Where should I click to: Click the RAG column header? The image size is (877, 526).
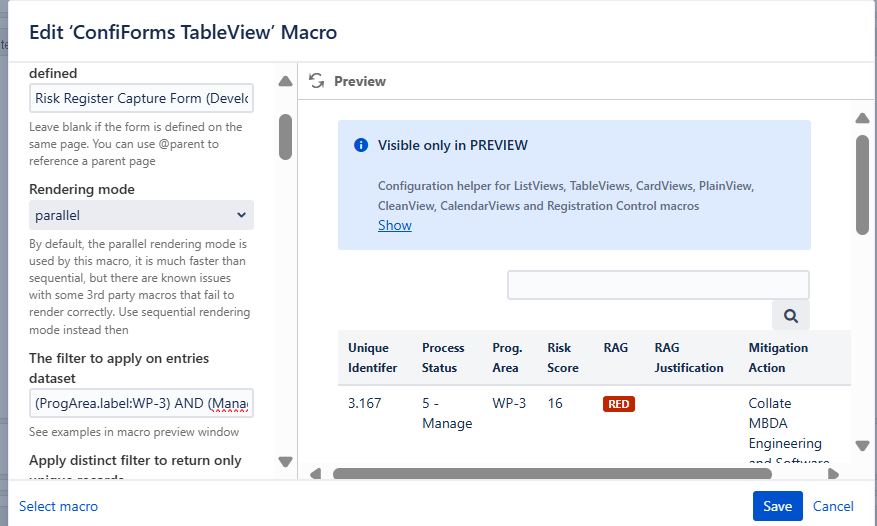616,348
